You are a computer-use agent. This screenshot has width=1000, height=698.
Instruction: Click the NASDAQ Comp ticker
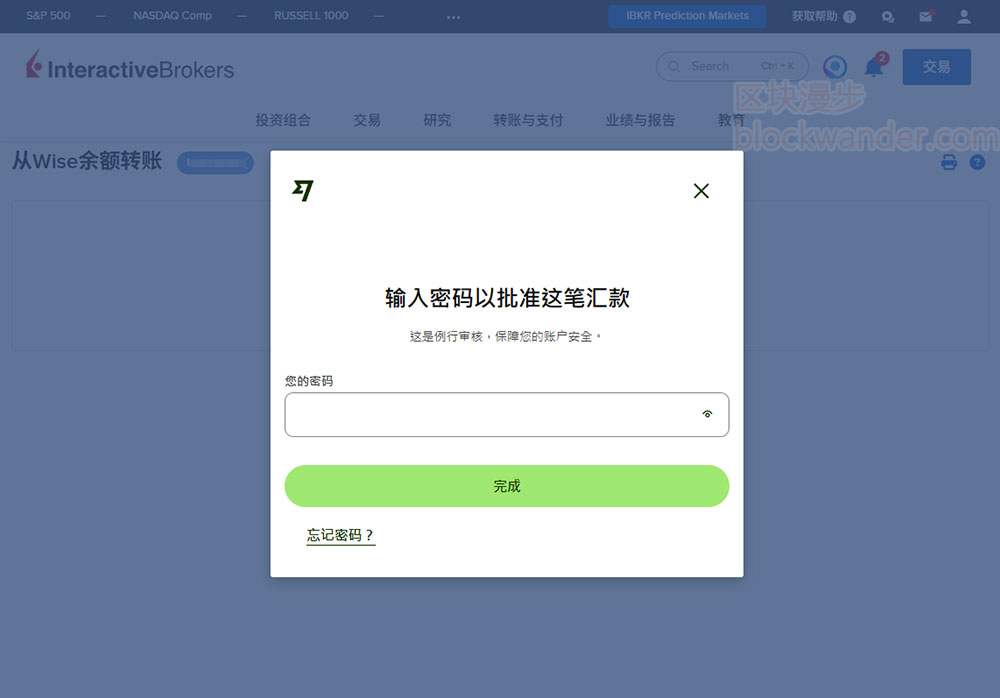(x=172, y=15)
